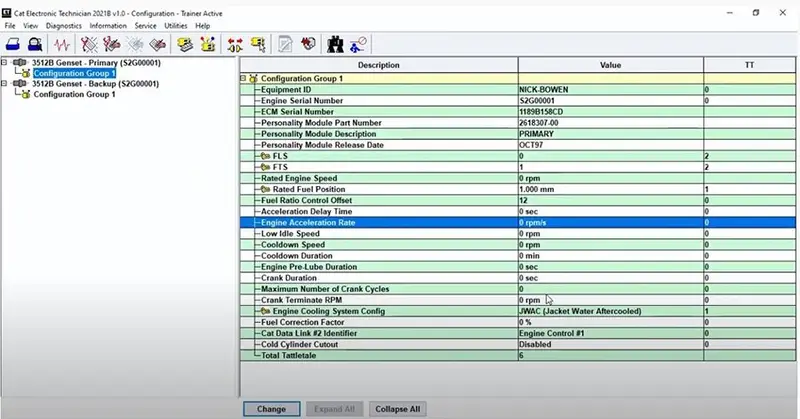This screenshot has width=800, height=419.
Task: Select the Cooldown Duration row
Action: tap(518, 256)
